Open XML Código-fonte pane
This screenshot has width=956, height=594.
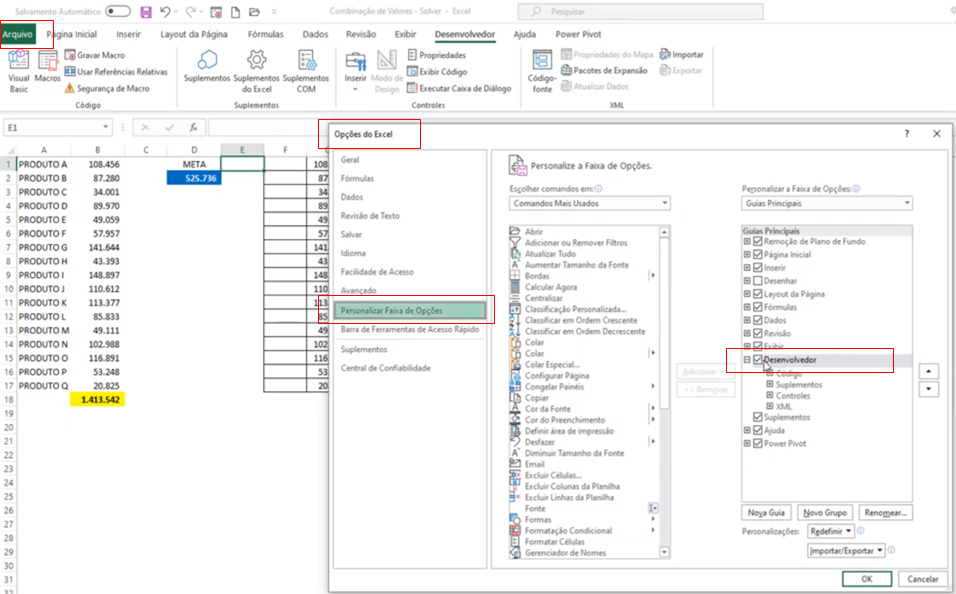(x=541, y=71)
